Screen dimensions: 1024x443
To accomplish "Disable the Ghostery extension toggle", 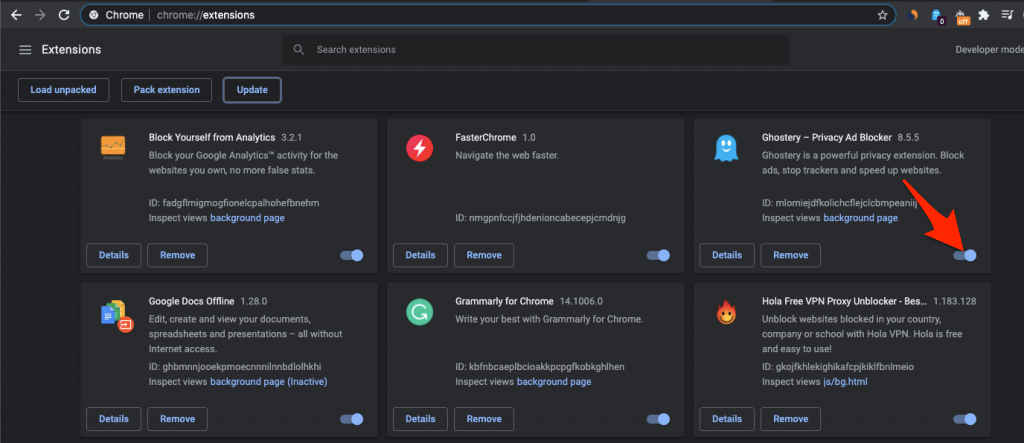I will 965,255.
